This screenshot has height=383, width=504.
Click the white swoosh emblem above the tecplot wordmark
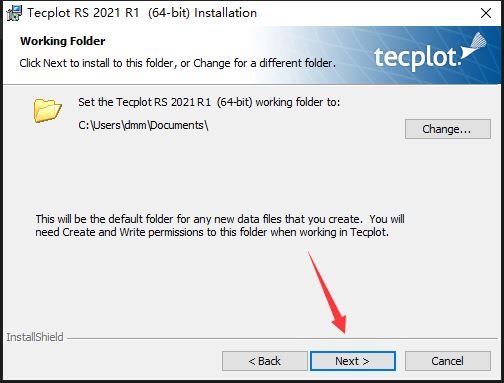(474, 47)
